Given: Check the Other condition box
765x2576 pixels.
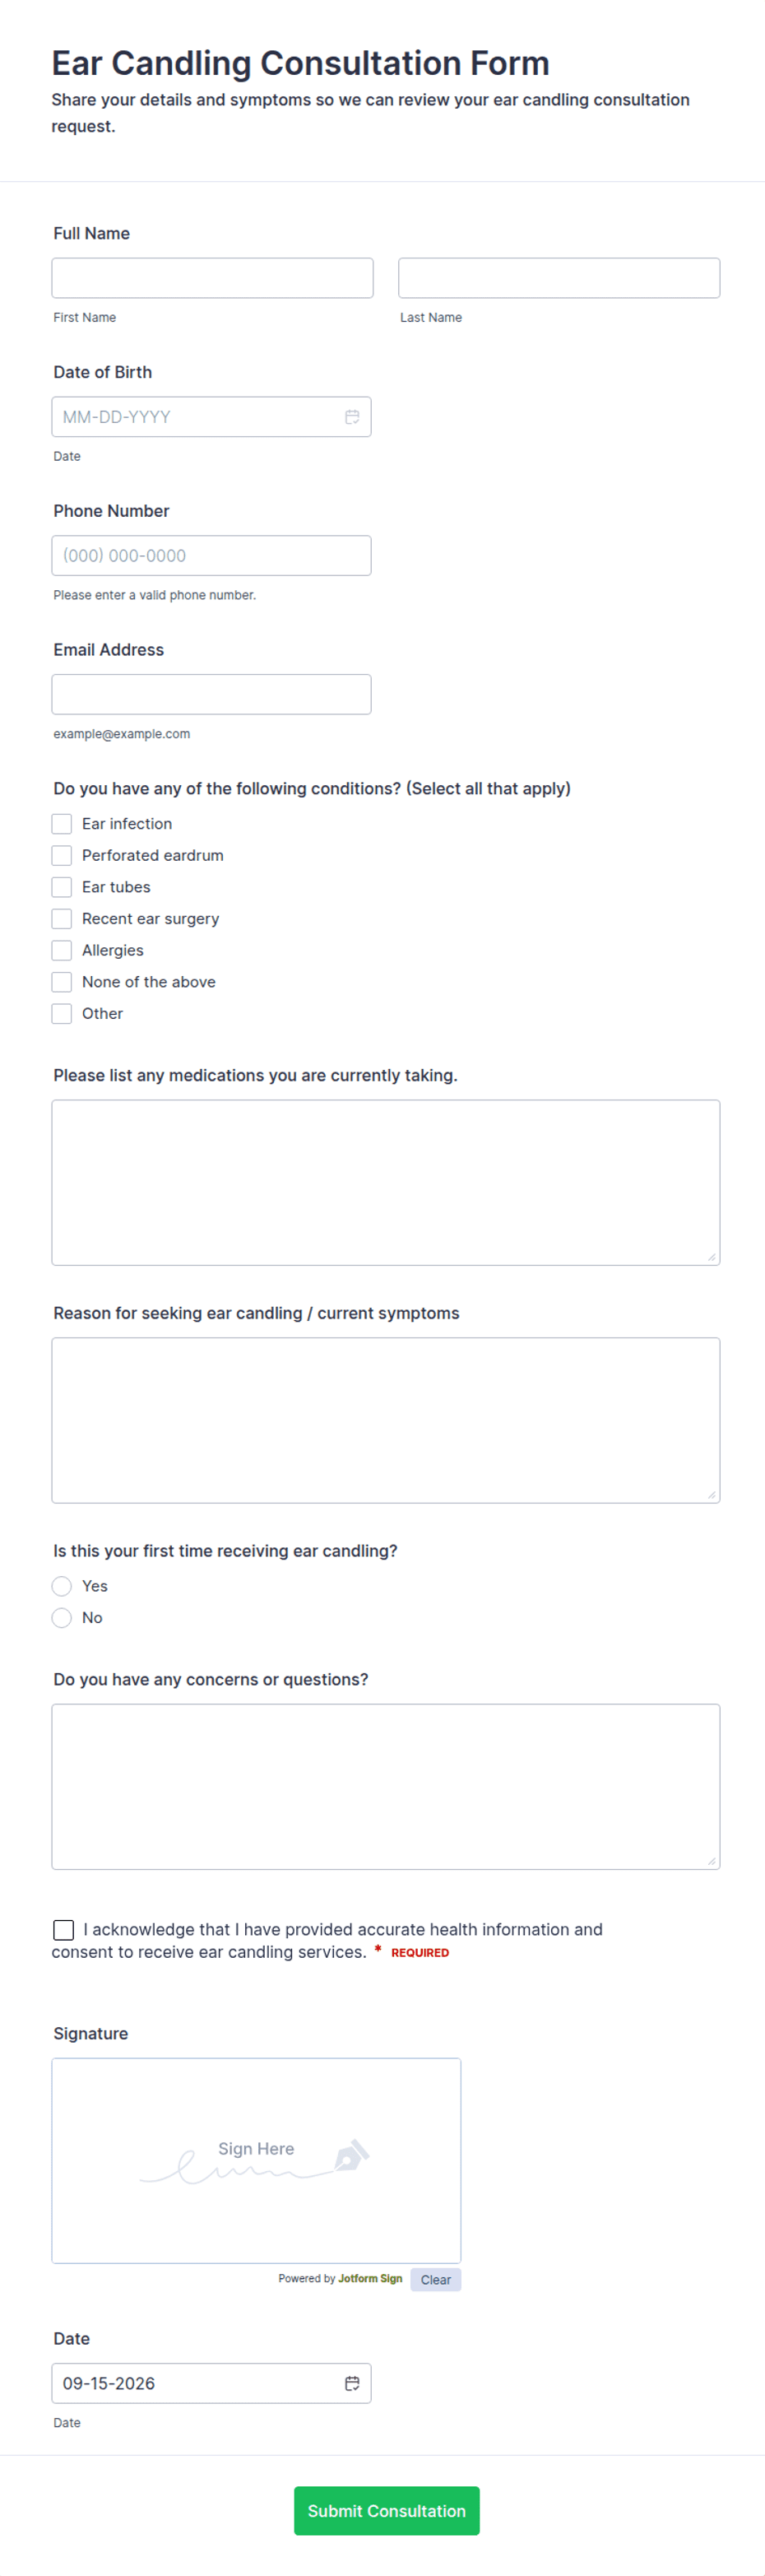Looking at the screenshot, I should [62, 1013].
